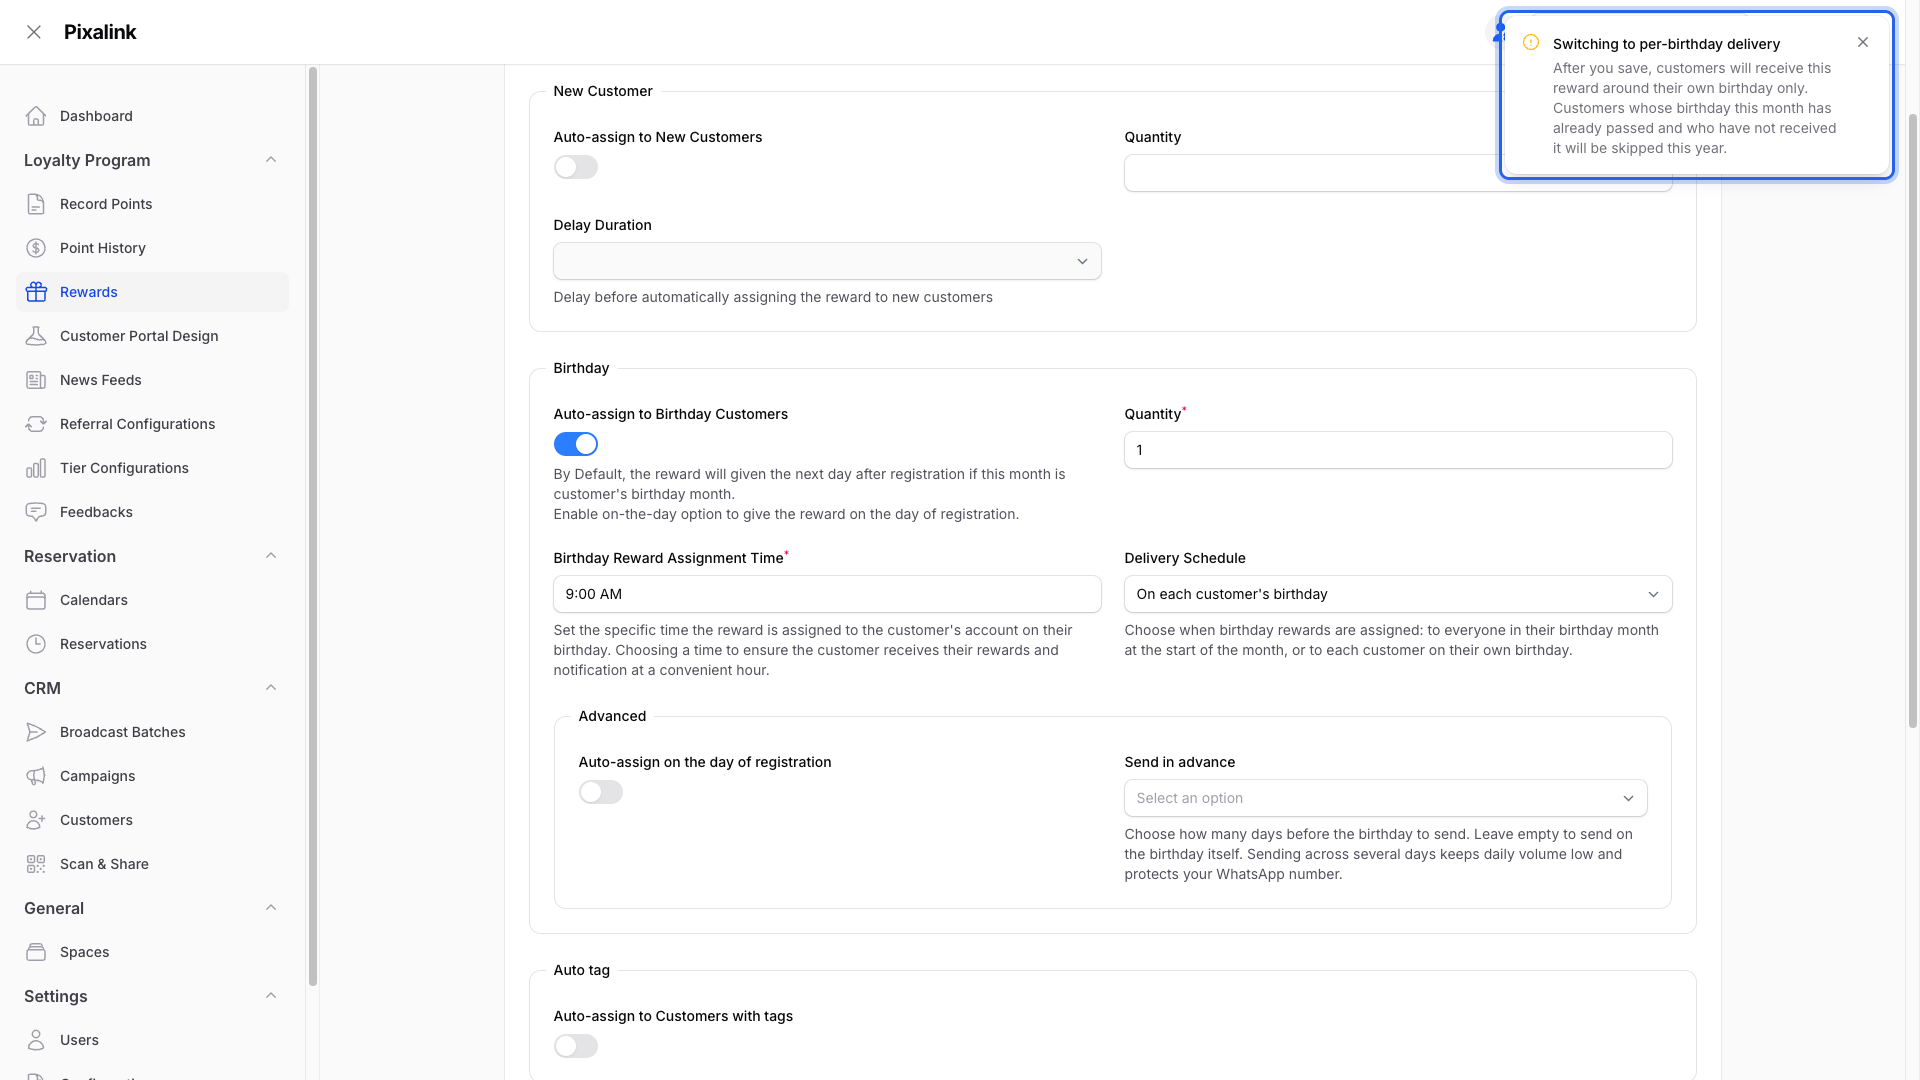The image size is (1920, 1080).
Task: Click the Point History dollar icon
Action: pyautogui.click(x=36, y=248)
